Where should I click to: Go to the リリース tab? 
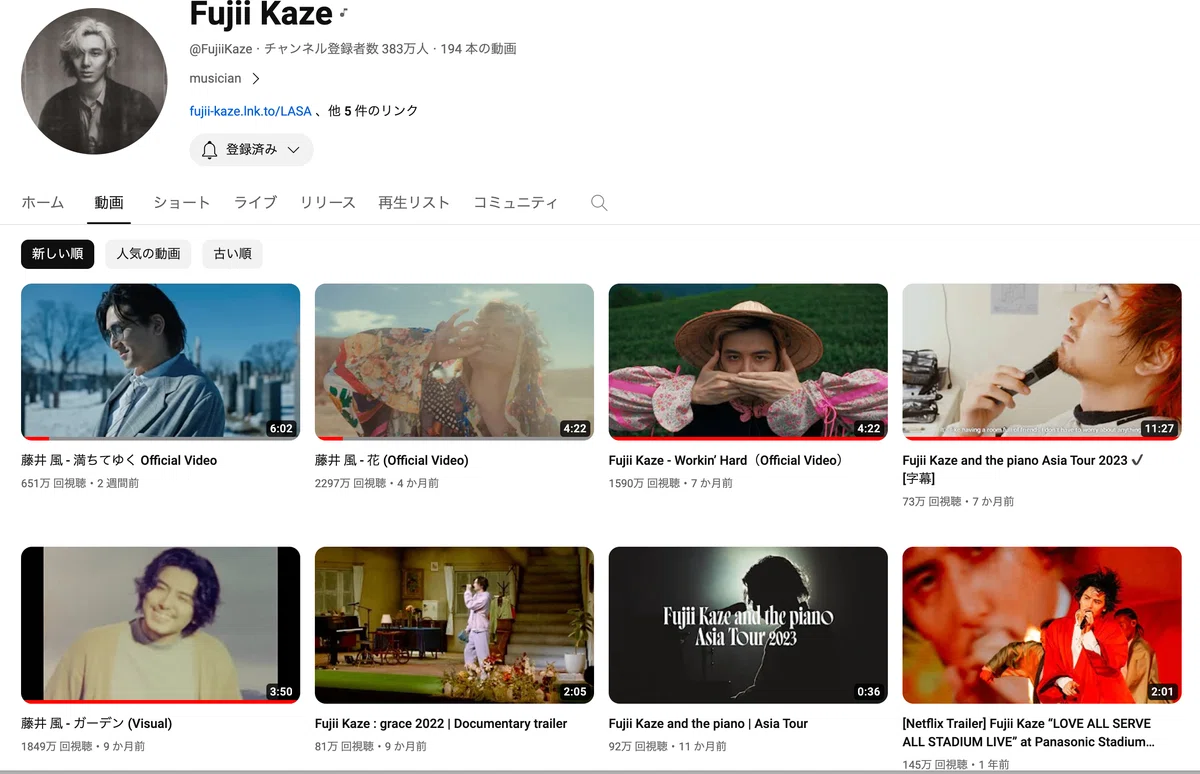point(328,202)
